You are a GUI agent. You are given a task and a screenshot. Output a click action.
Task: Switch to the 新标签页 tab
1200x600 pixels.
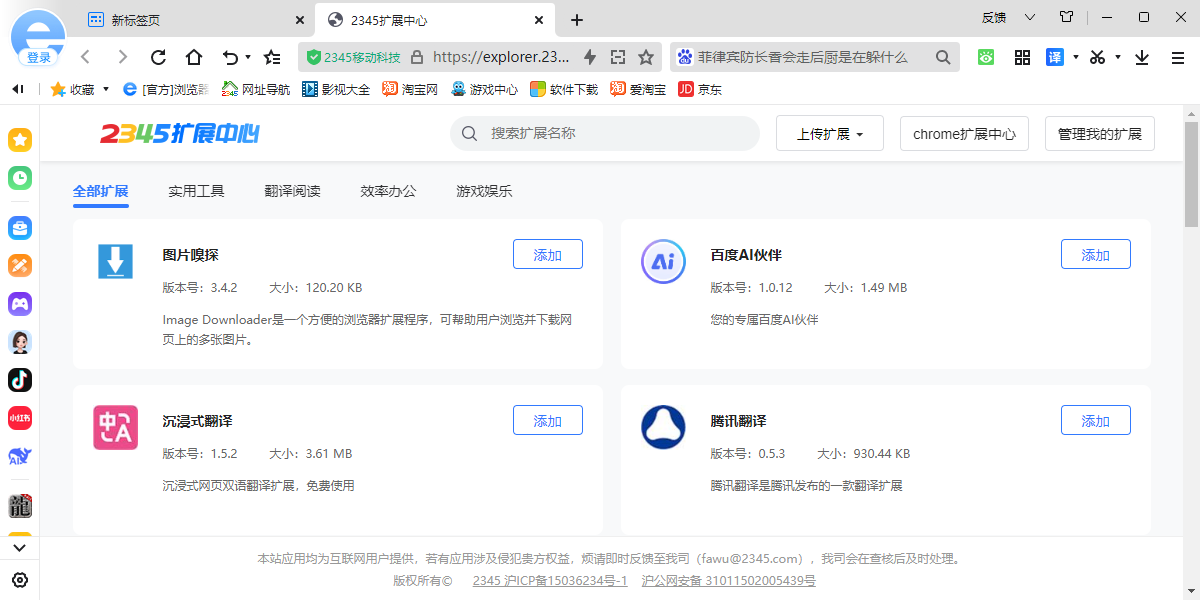[x=195, y=20]
